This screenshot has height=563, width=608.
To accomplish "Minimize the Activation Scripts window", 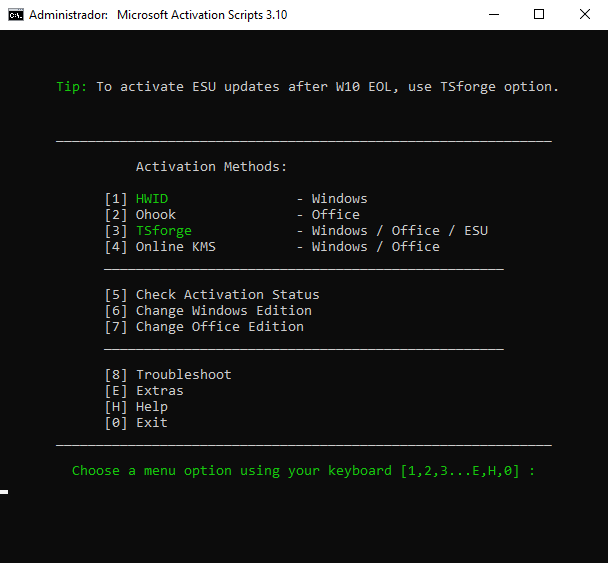I will click(x=494, y=15).
